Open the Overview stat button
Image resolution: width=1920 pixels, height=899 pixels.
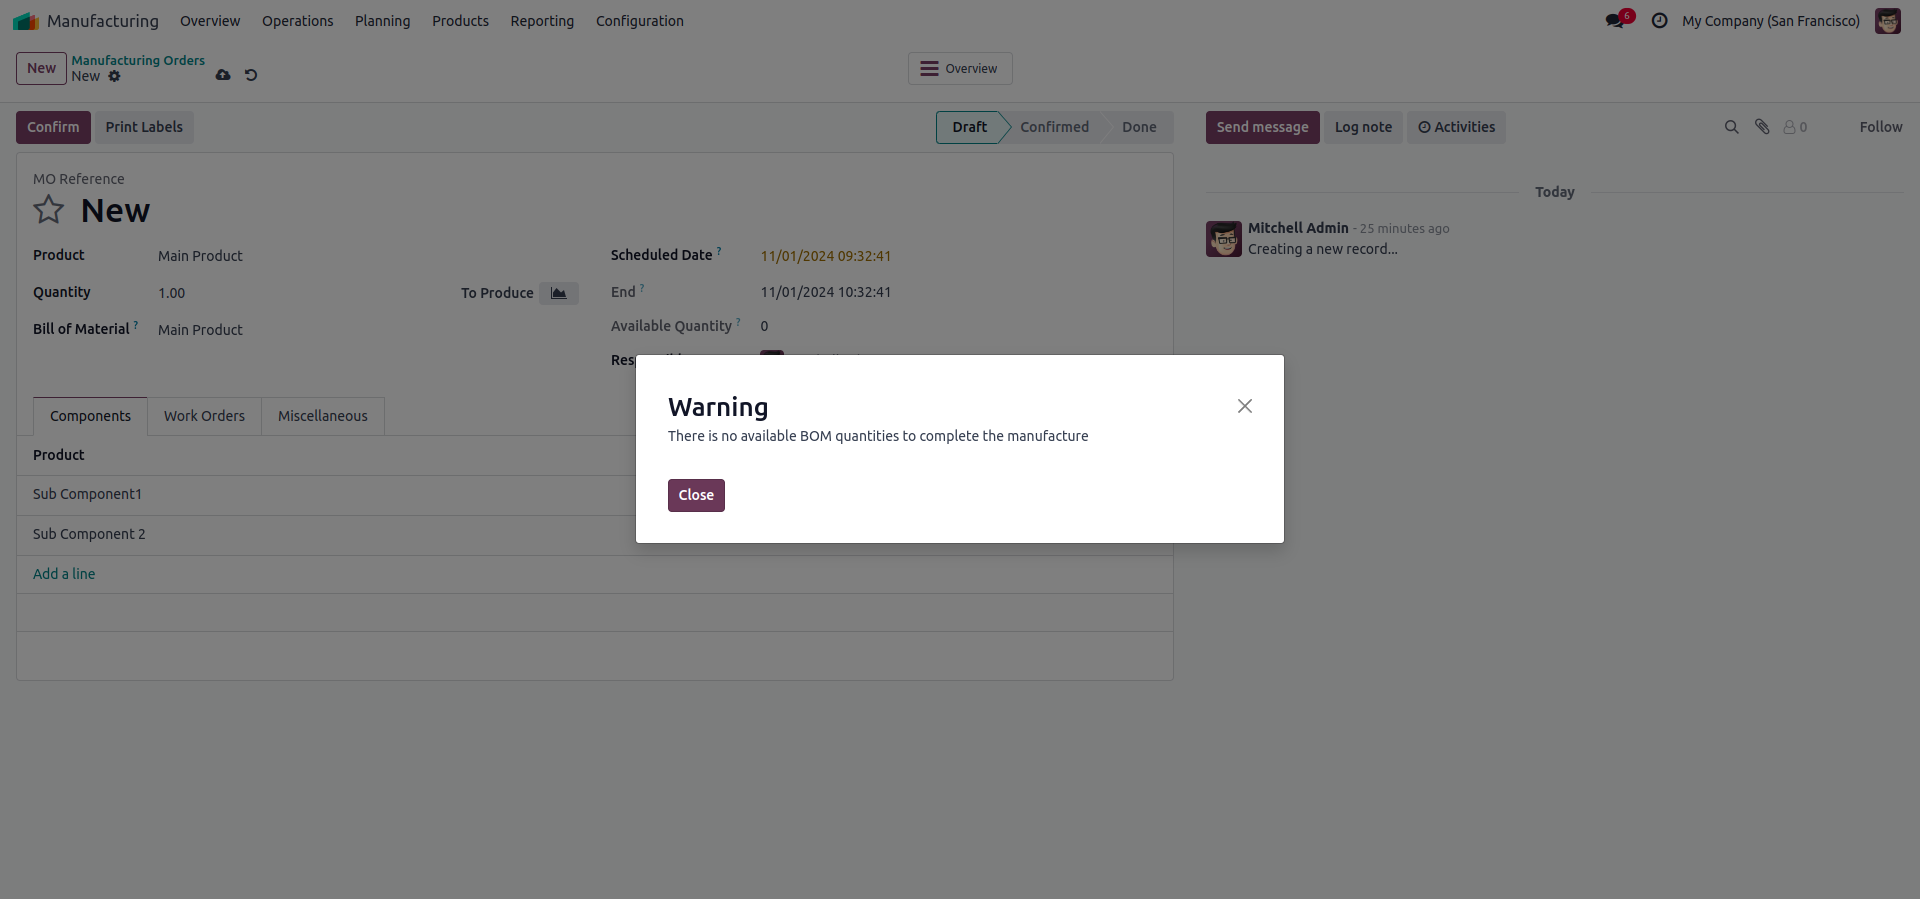click(x=960, y=69)
